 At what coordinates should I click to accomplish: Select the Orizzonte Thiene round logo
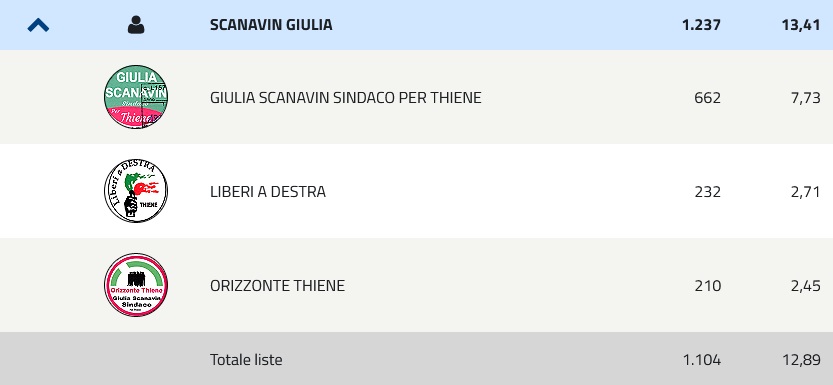point(136,285)
